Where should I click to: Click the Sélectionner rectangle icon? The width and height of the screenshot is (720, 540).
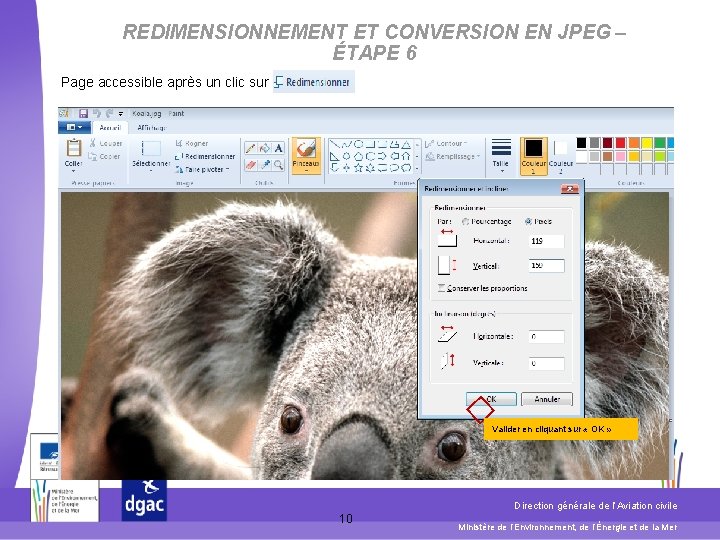click(x=151, y=148)
